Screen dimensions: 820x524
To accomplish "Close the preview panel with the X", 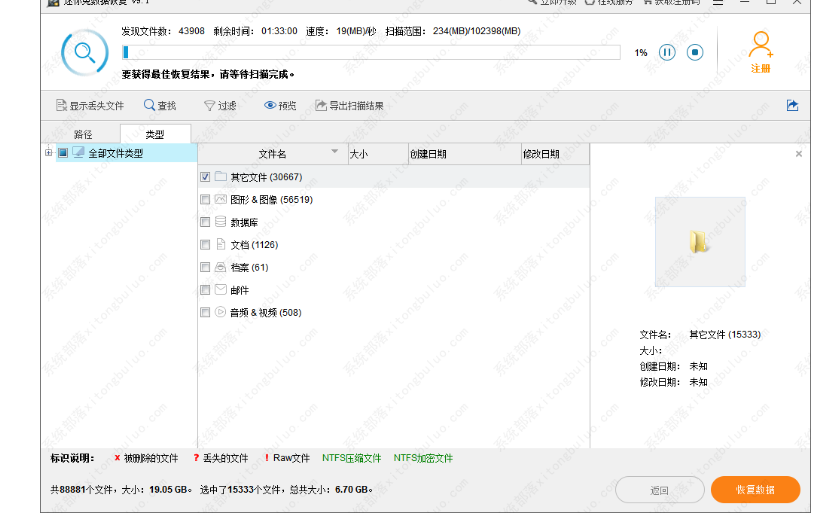I will pyautogui.click(x=798, y=154).
